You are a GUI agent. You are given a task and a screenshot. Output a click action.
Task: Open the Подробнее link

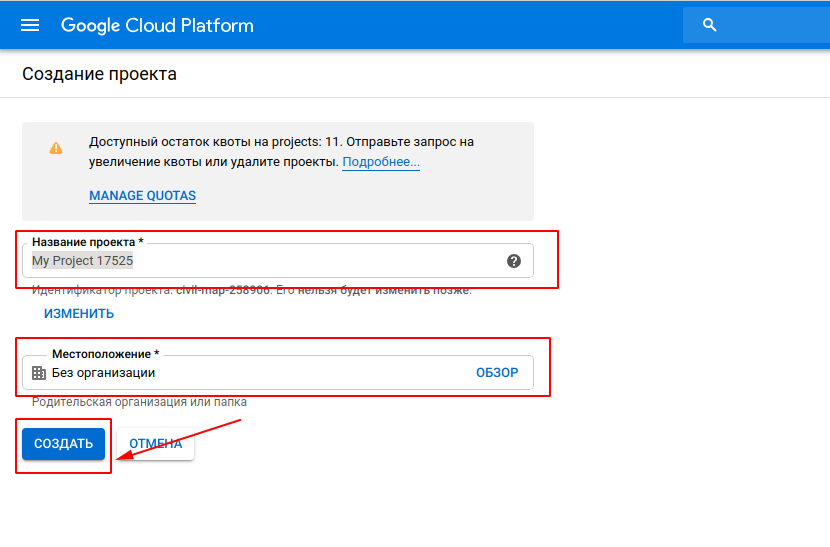381,162
